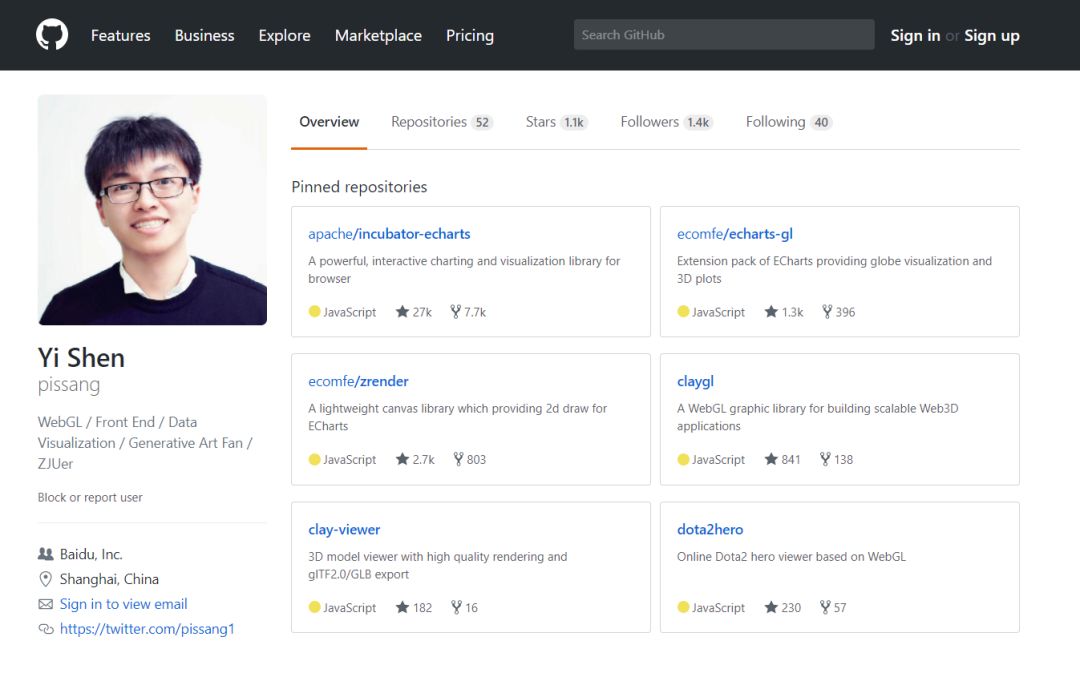Click the 803 fork count
This screenshot has width=1080, height=673.
click(476, 459)
